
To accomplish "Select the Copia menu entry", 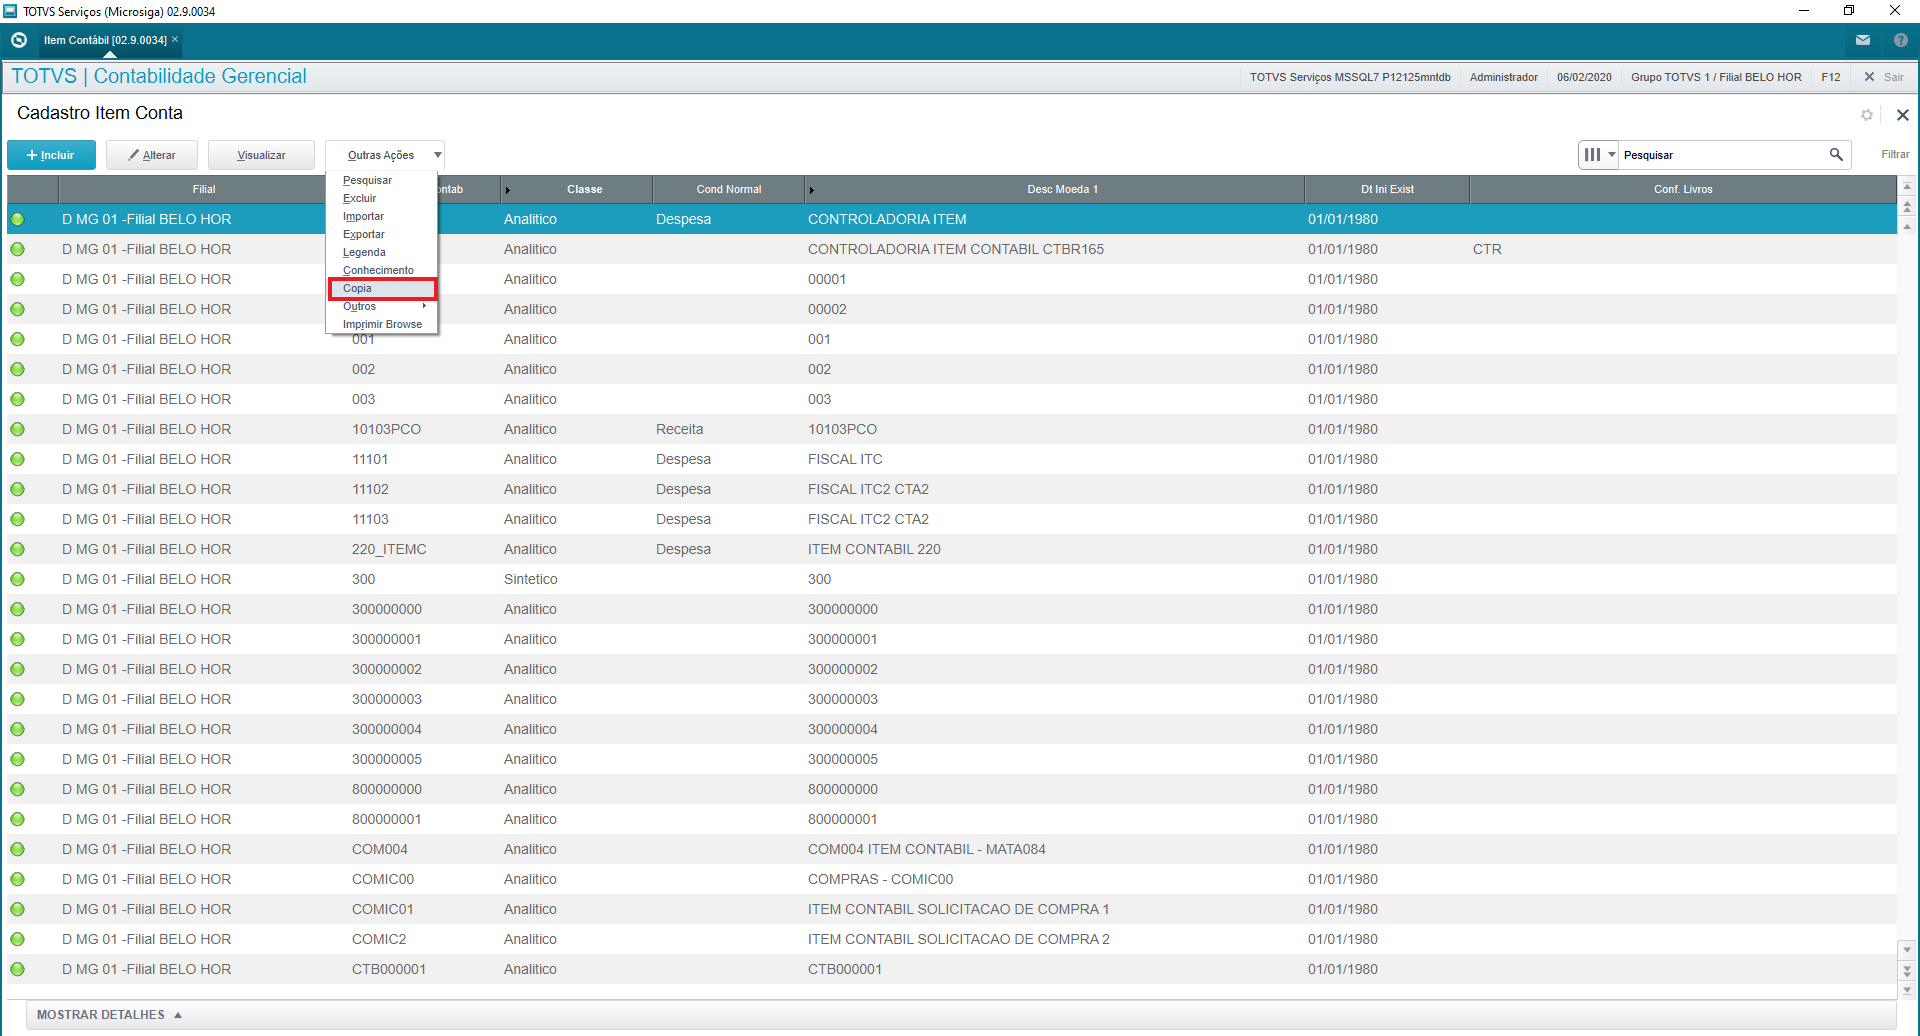I will [x=382, y=289].
